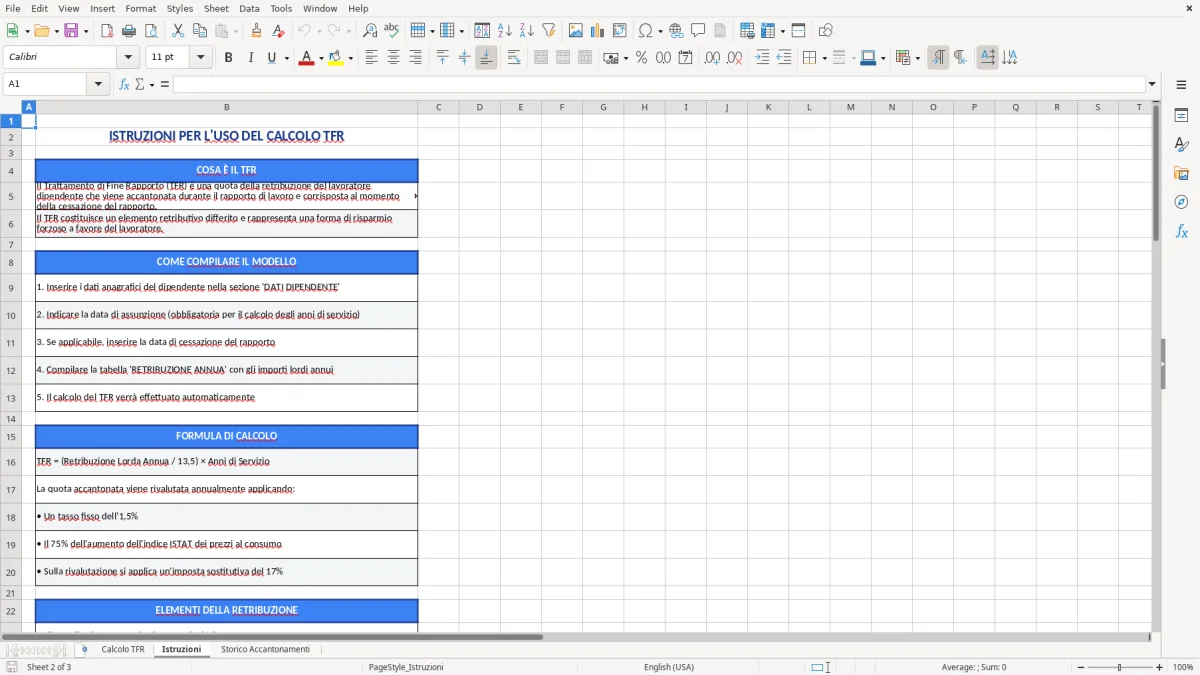Open the File menu
Screen dimensions: 1200x675
(x=13, y=8)
